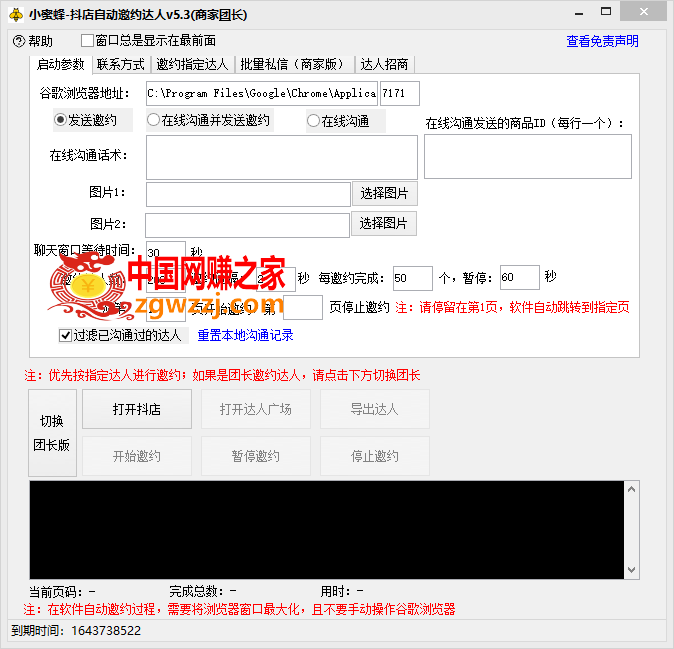Click the stop-page number field before 页停止邀约

[303, 307]
